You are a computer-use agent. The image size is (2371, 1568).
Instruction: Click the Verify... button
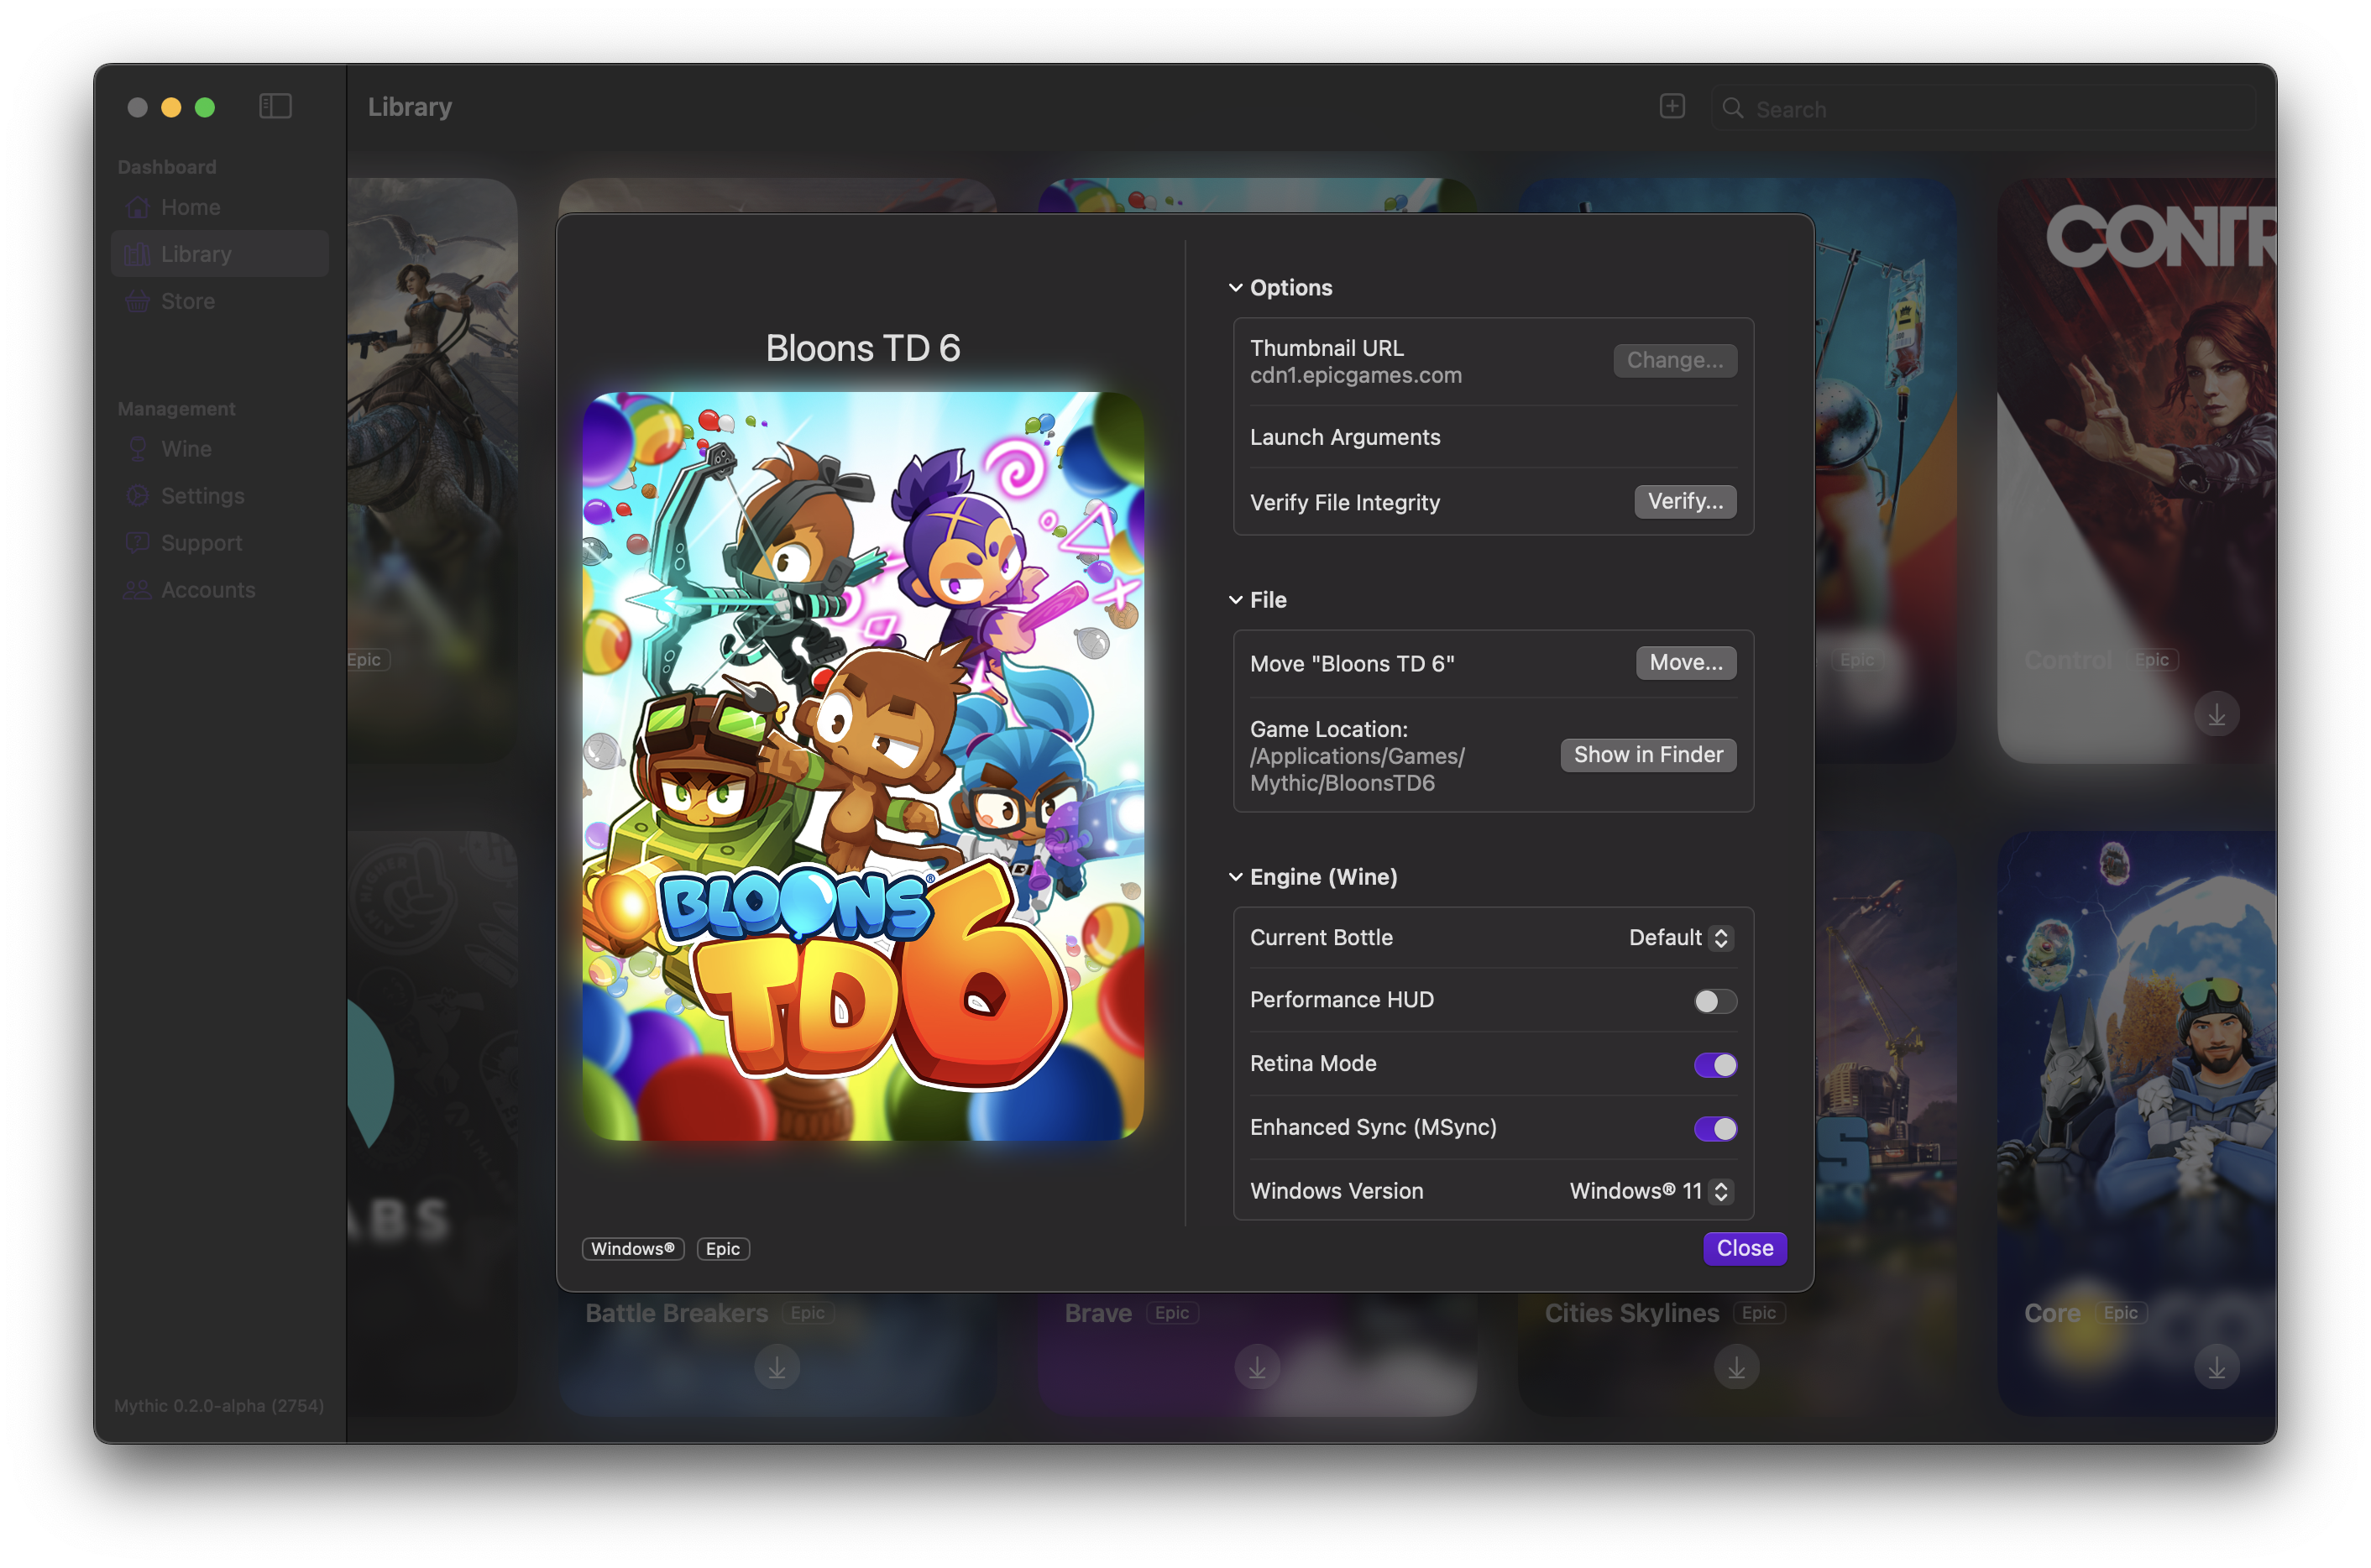coord(1686,502)
